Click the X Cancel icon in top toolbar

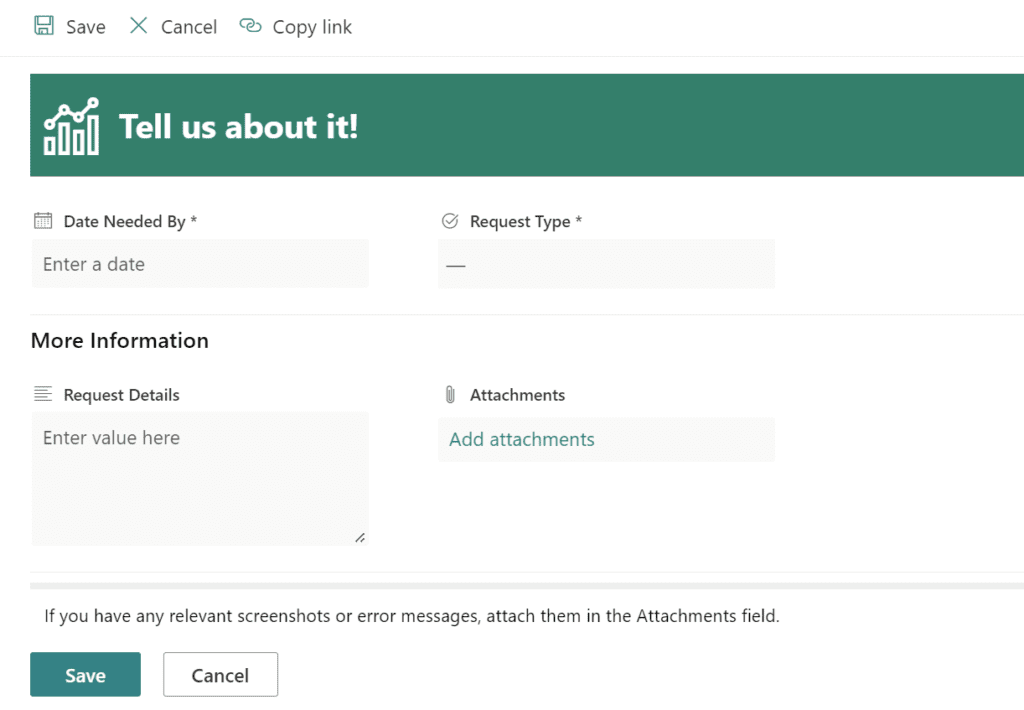point(138,26)
